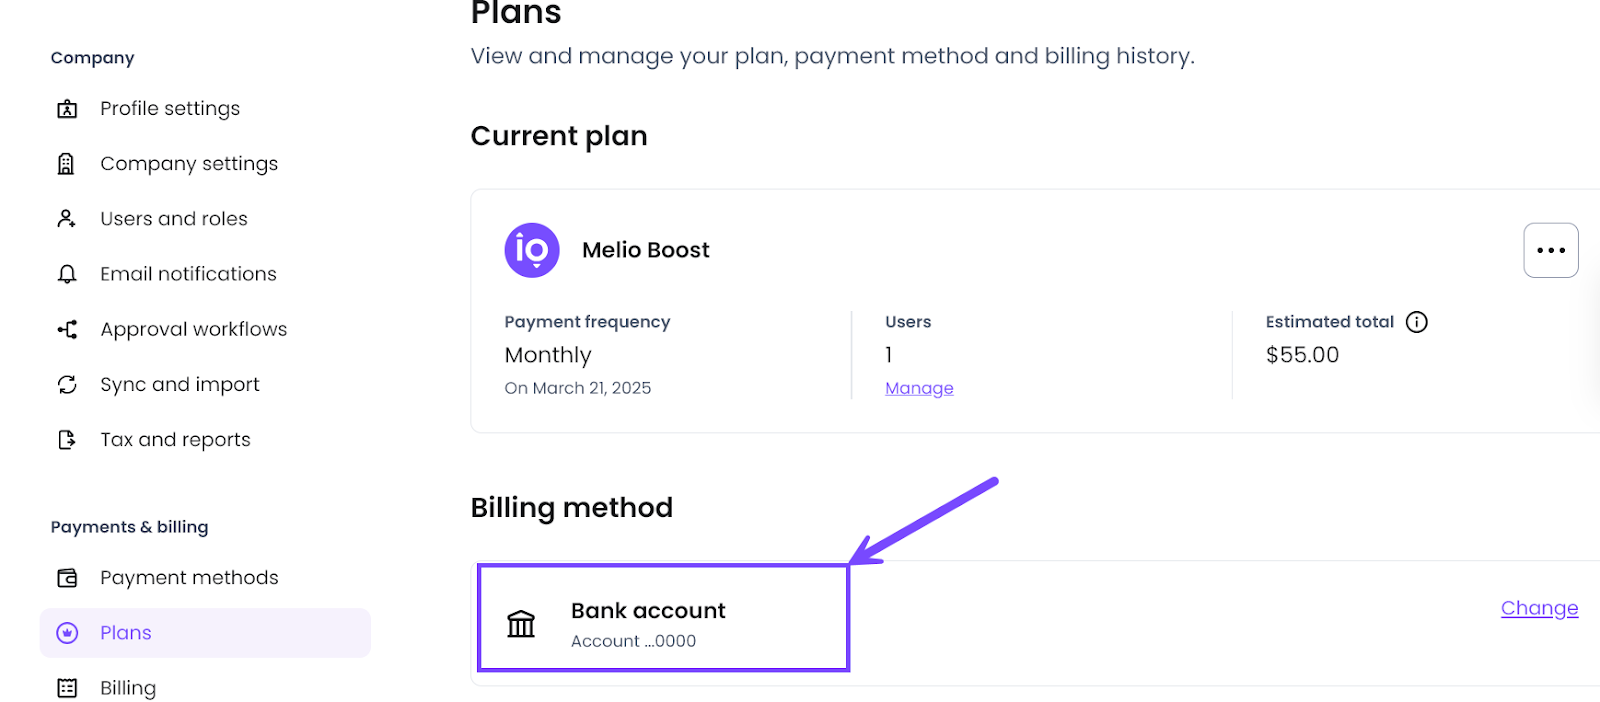Click the Sync and import icon

pyautogui.click(x=67, y=385)
